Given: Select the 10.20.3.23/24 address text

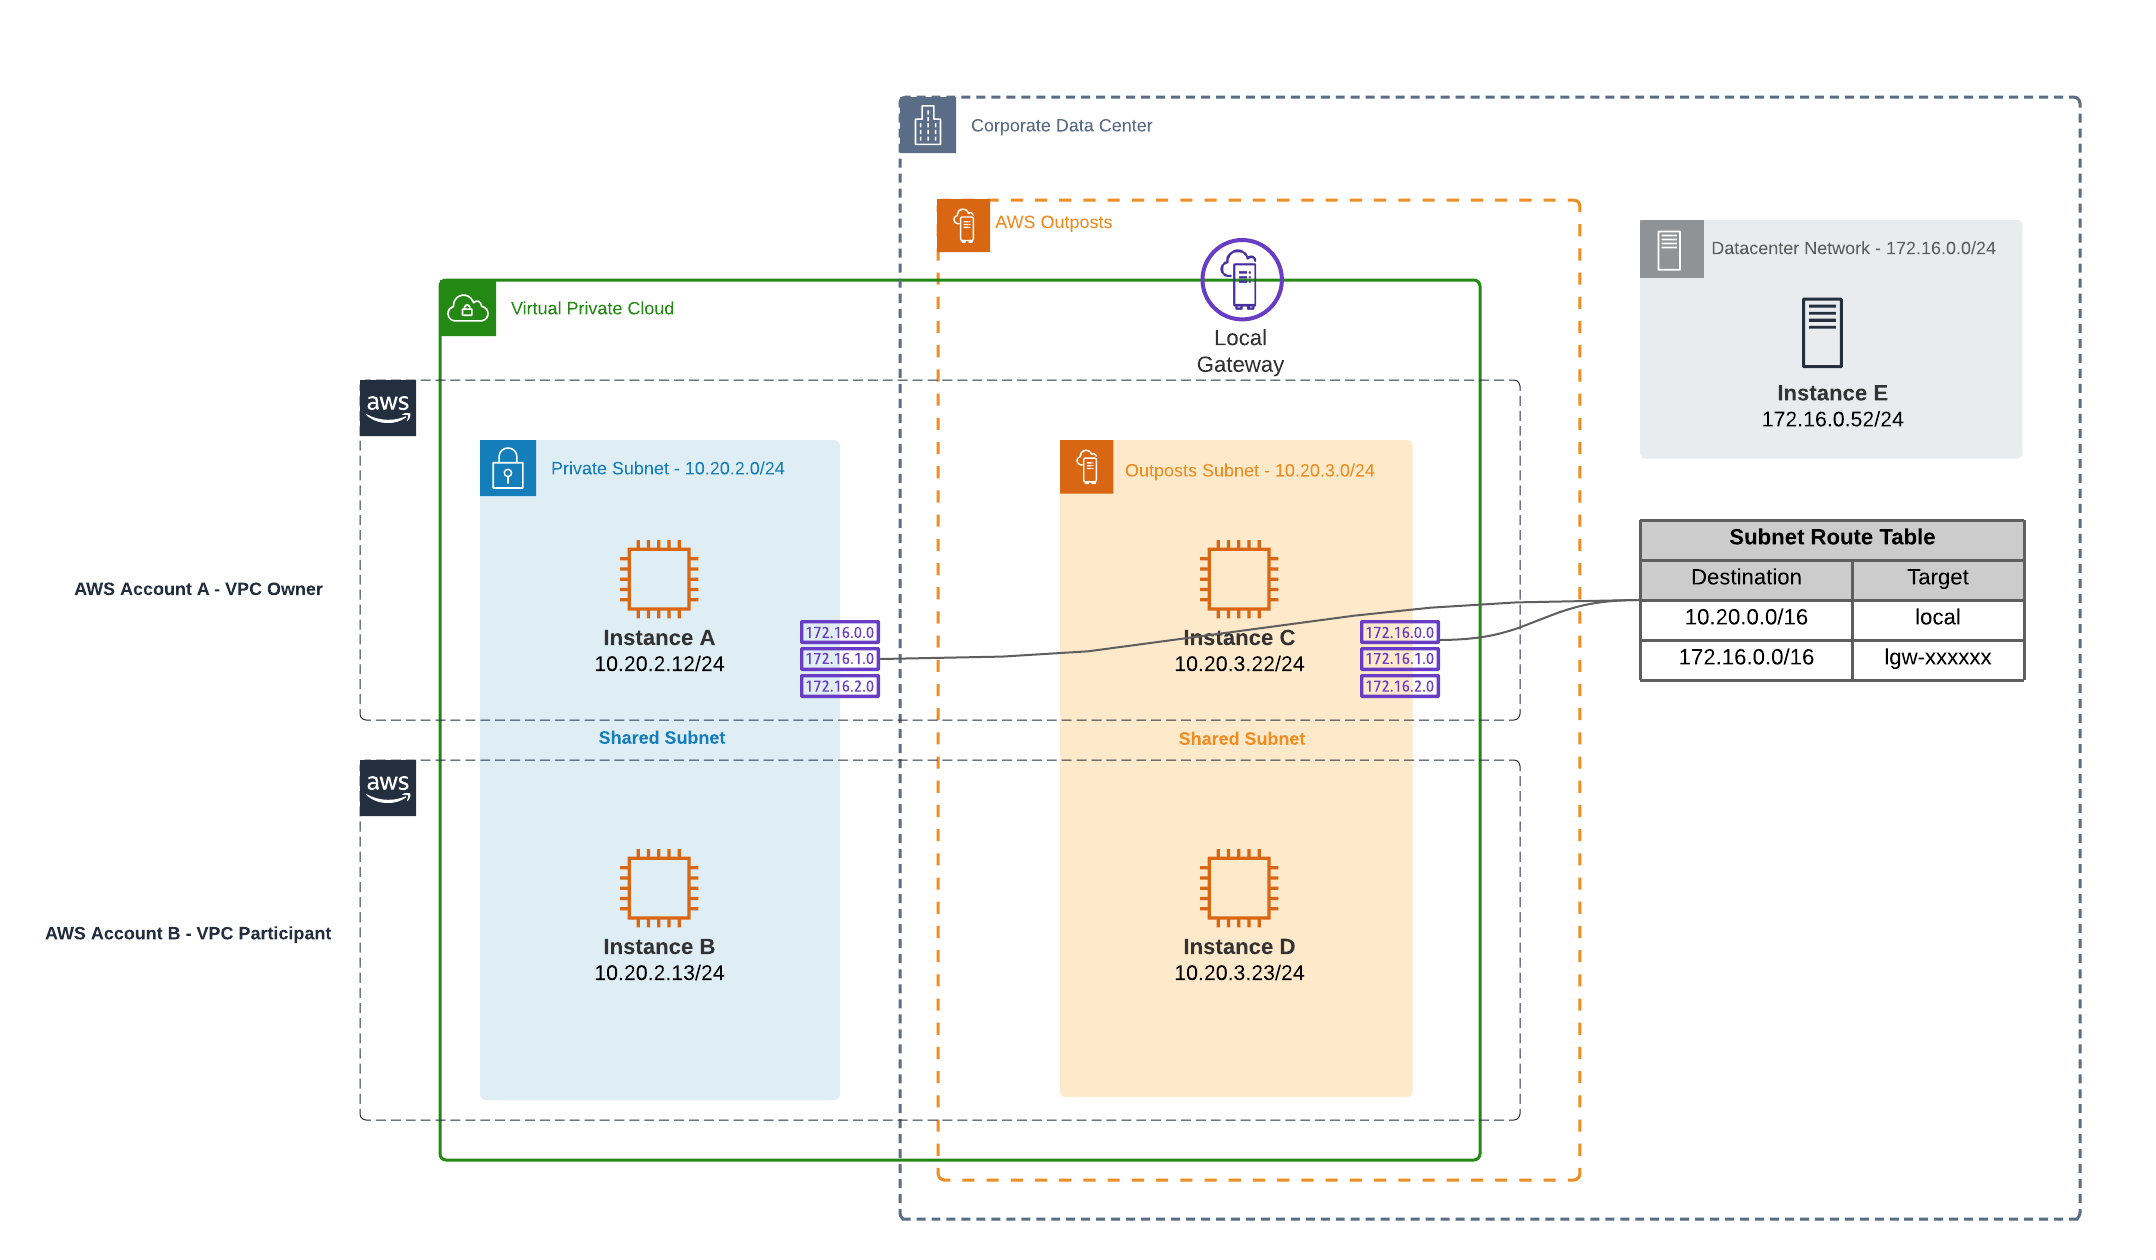Looking at the screenshot, I should pos(1239,973).
